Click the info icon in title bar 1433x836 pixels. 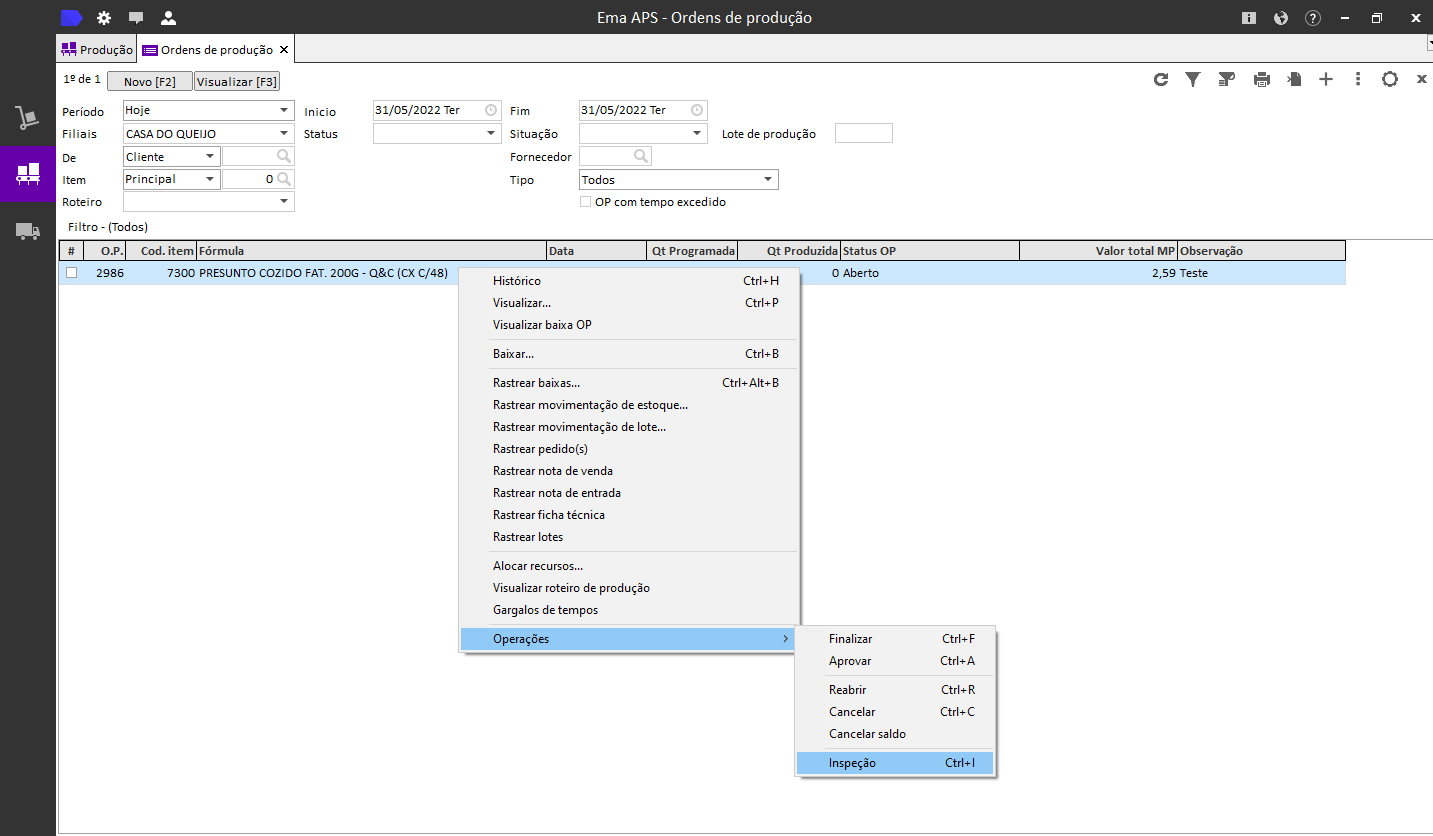coord(1249,18)
